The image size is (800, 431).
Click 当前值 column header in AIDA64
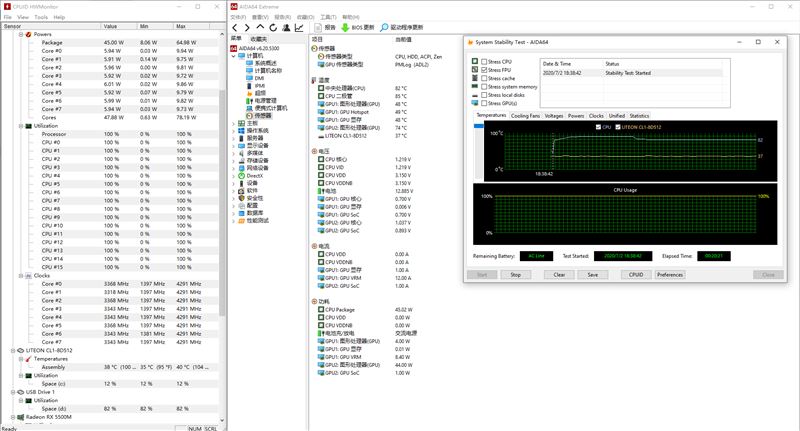[x=403, y=39]
